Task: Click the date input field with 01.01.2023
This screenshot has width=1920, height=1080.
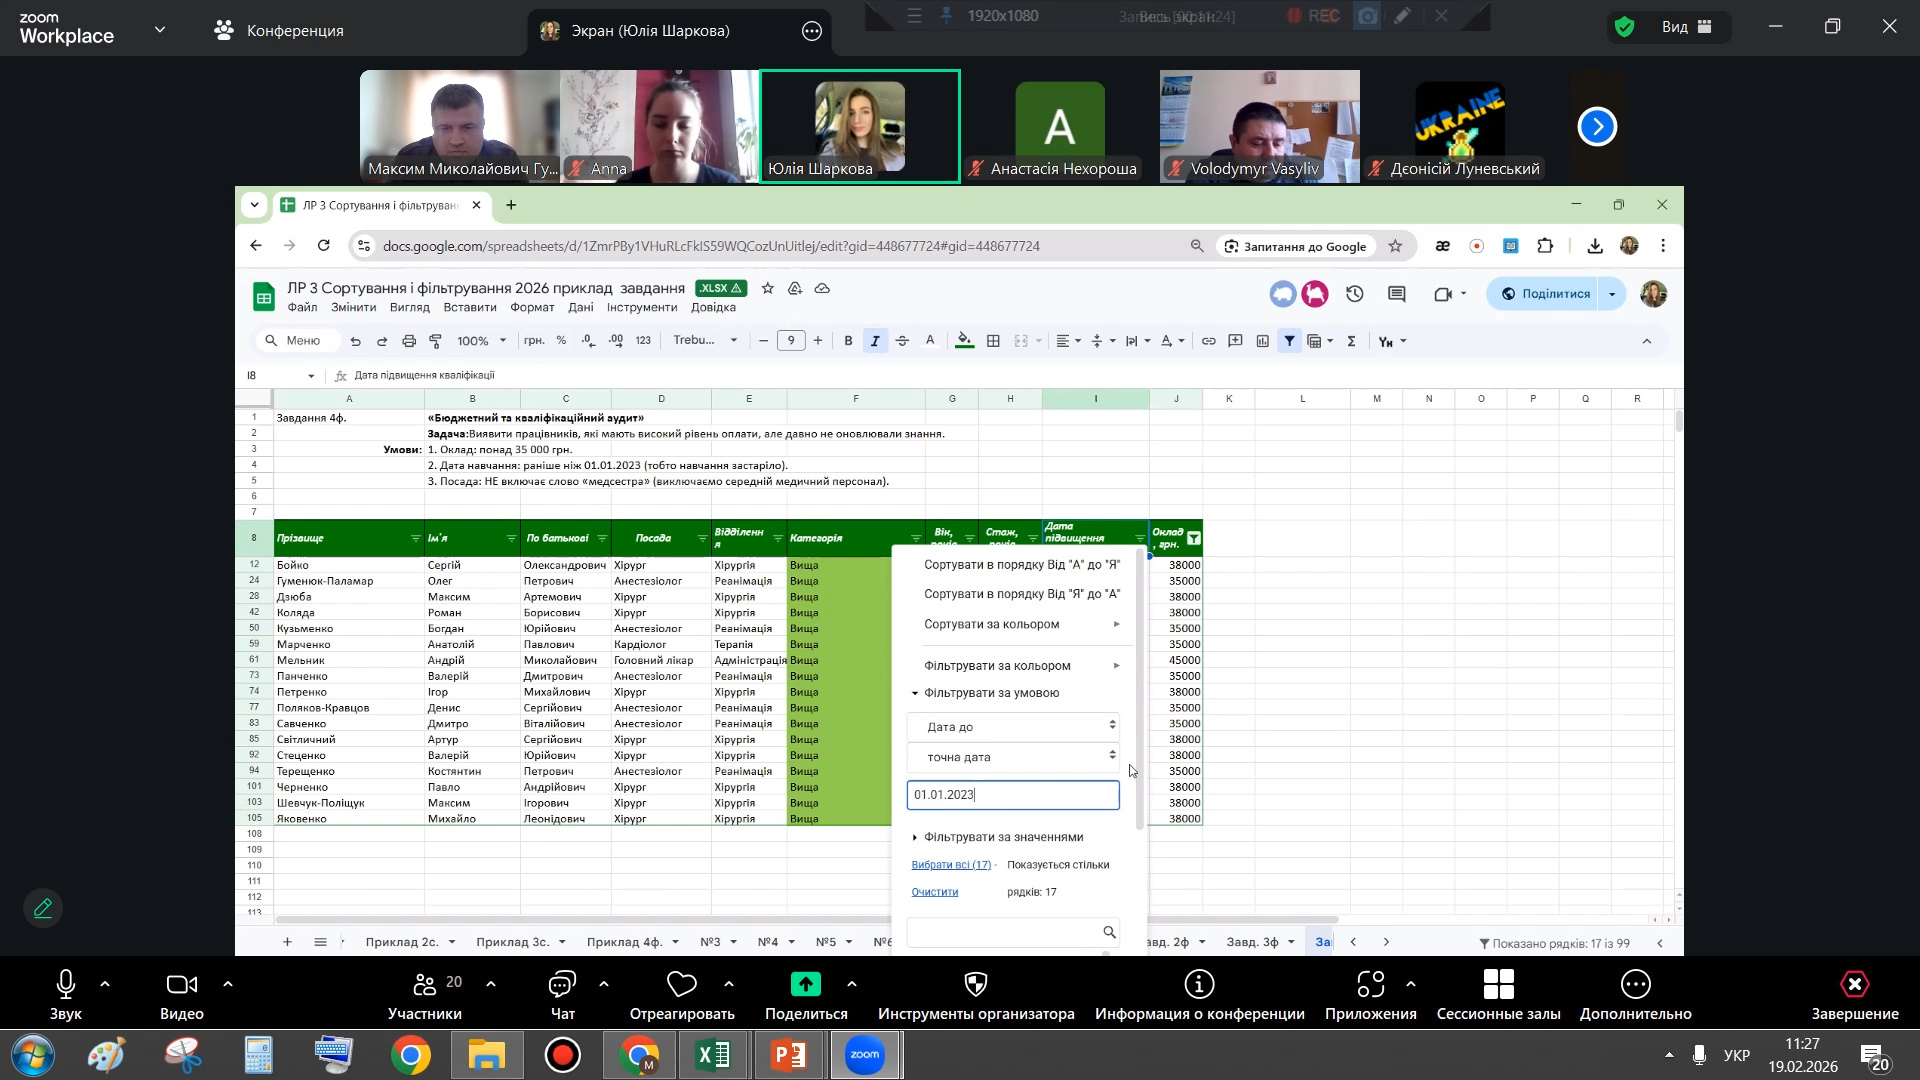Action: click(x=1012, y=795)
